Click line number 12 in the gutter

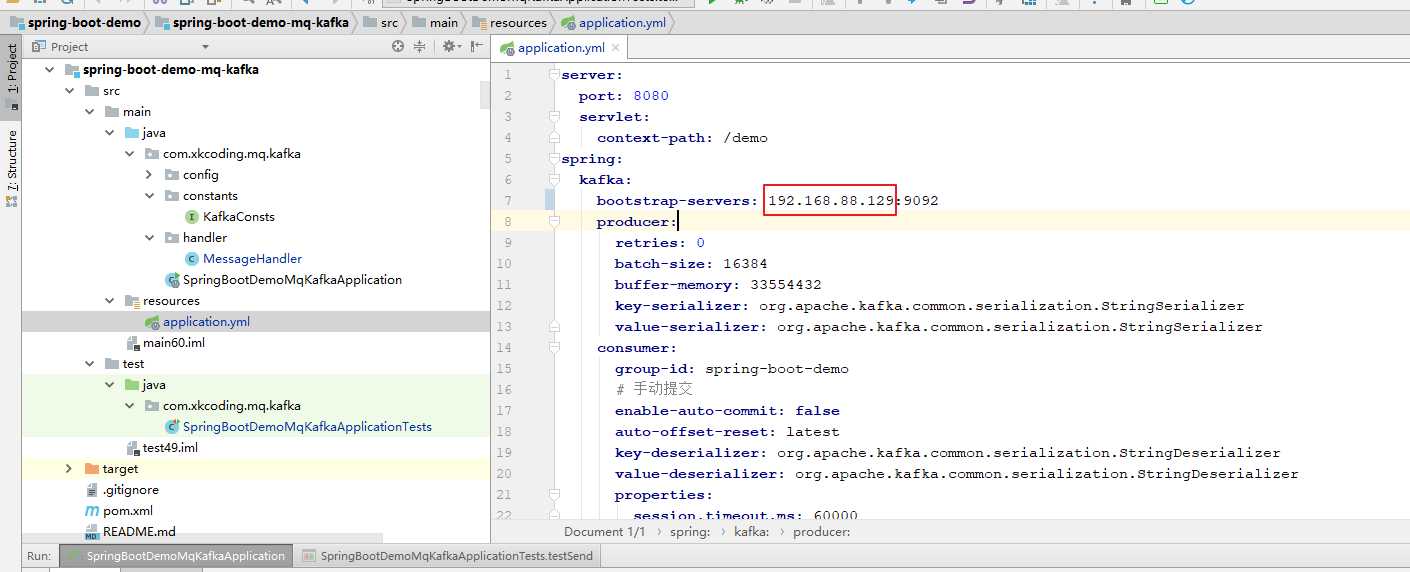pyautogui.click(x=503, y=306)
